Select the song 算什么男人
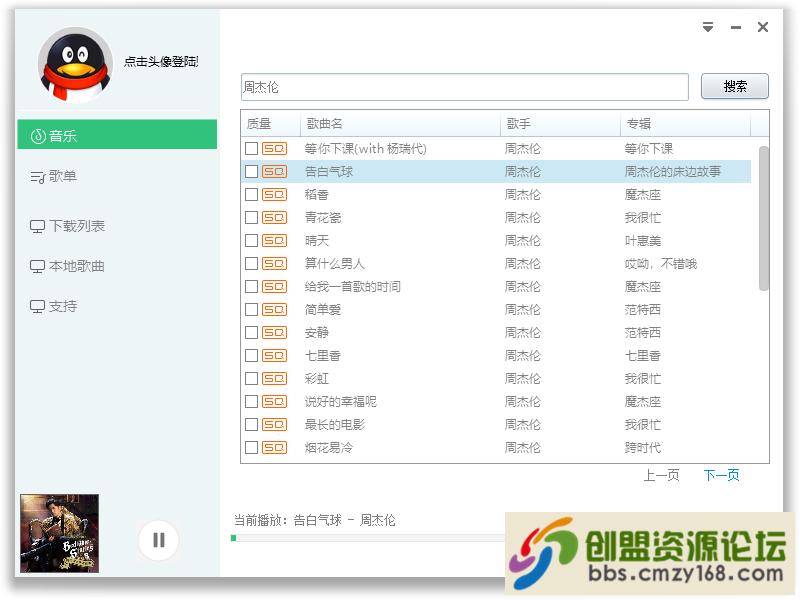This screenshot has width=800, height=600. [x=335, y=263]
